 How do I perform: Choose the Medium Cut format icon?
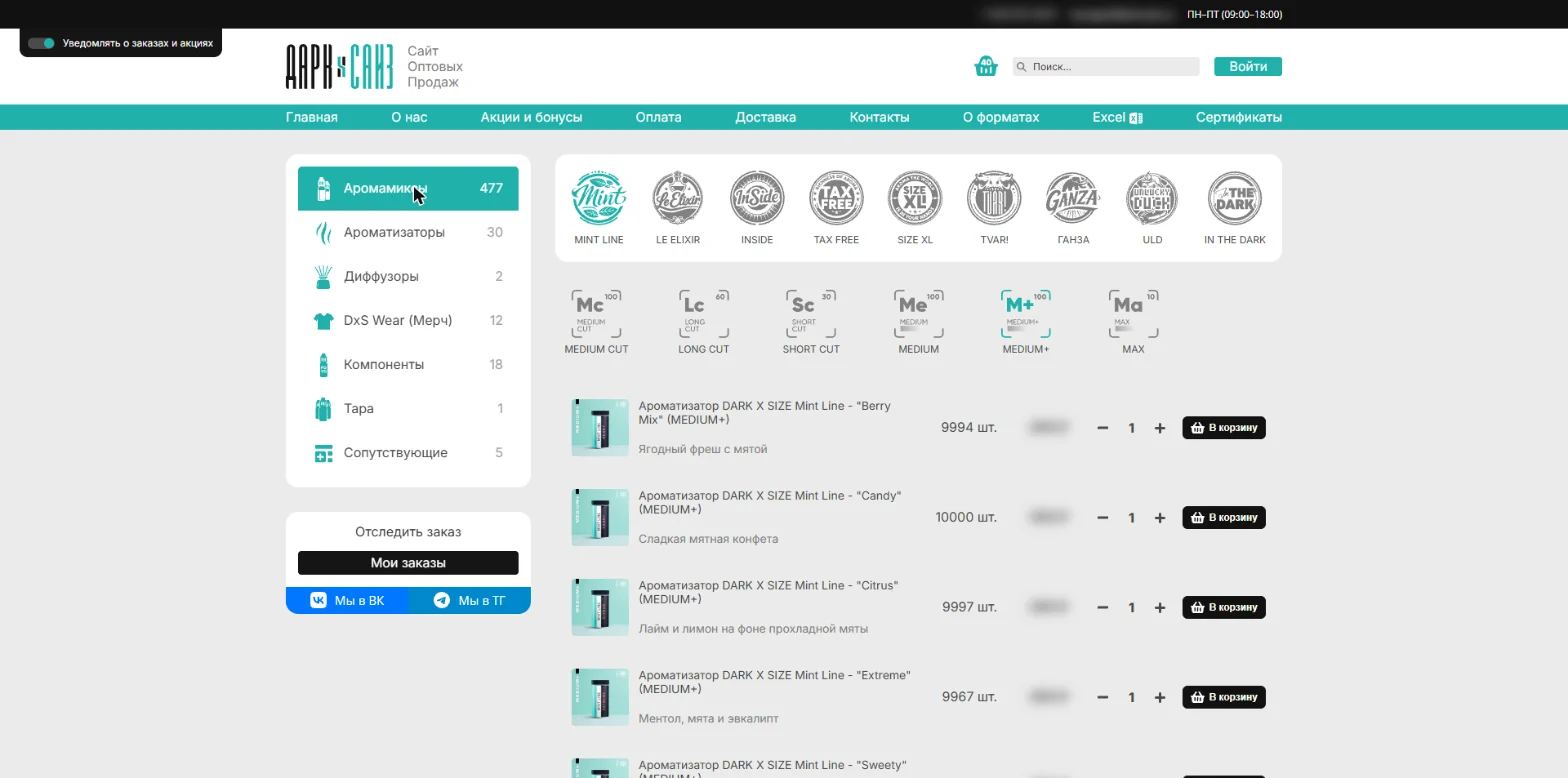point(596,314)
